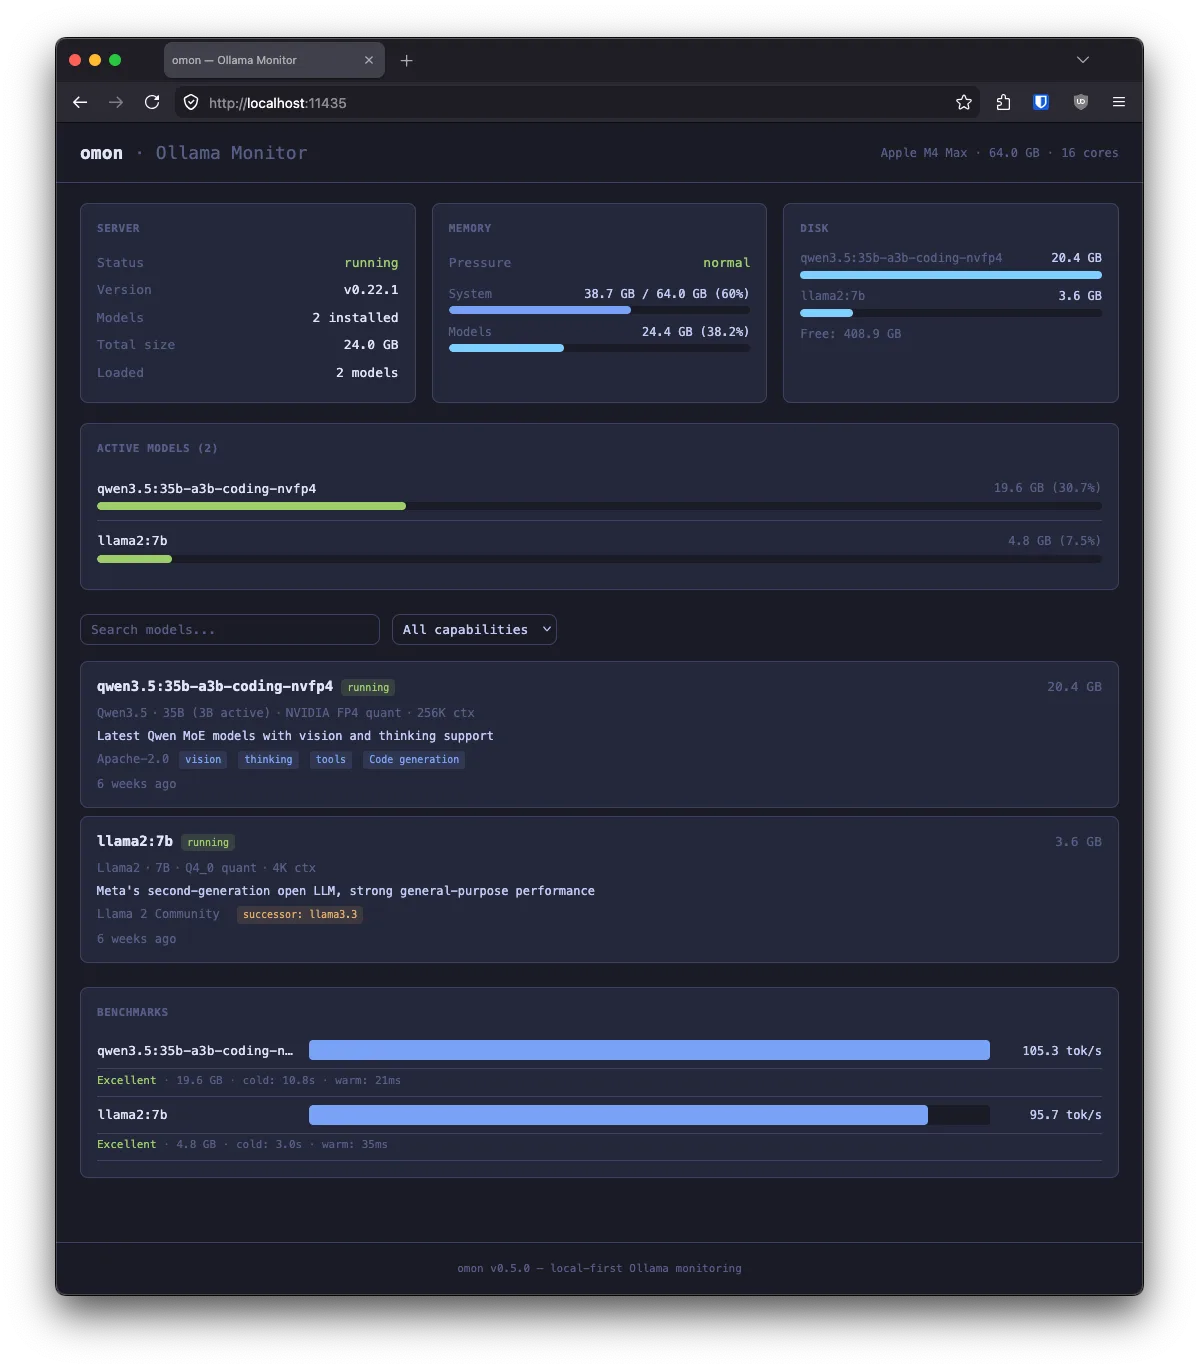Click the running badge next to qwen3.5:35b-a3b-coding-nvfp4
Image resolution: width=1199 pixels, height=1369 pixels.
[368, 688]
